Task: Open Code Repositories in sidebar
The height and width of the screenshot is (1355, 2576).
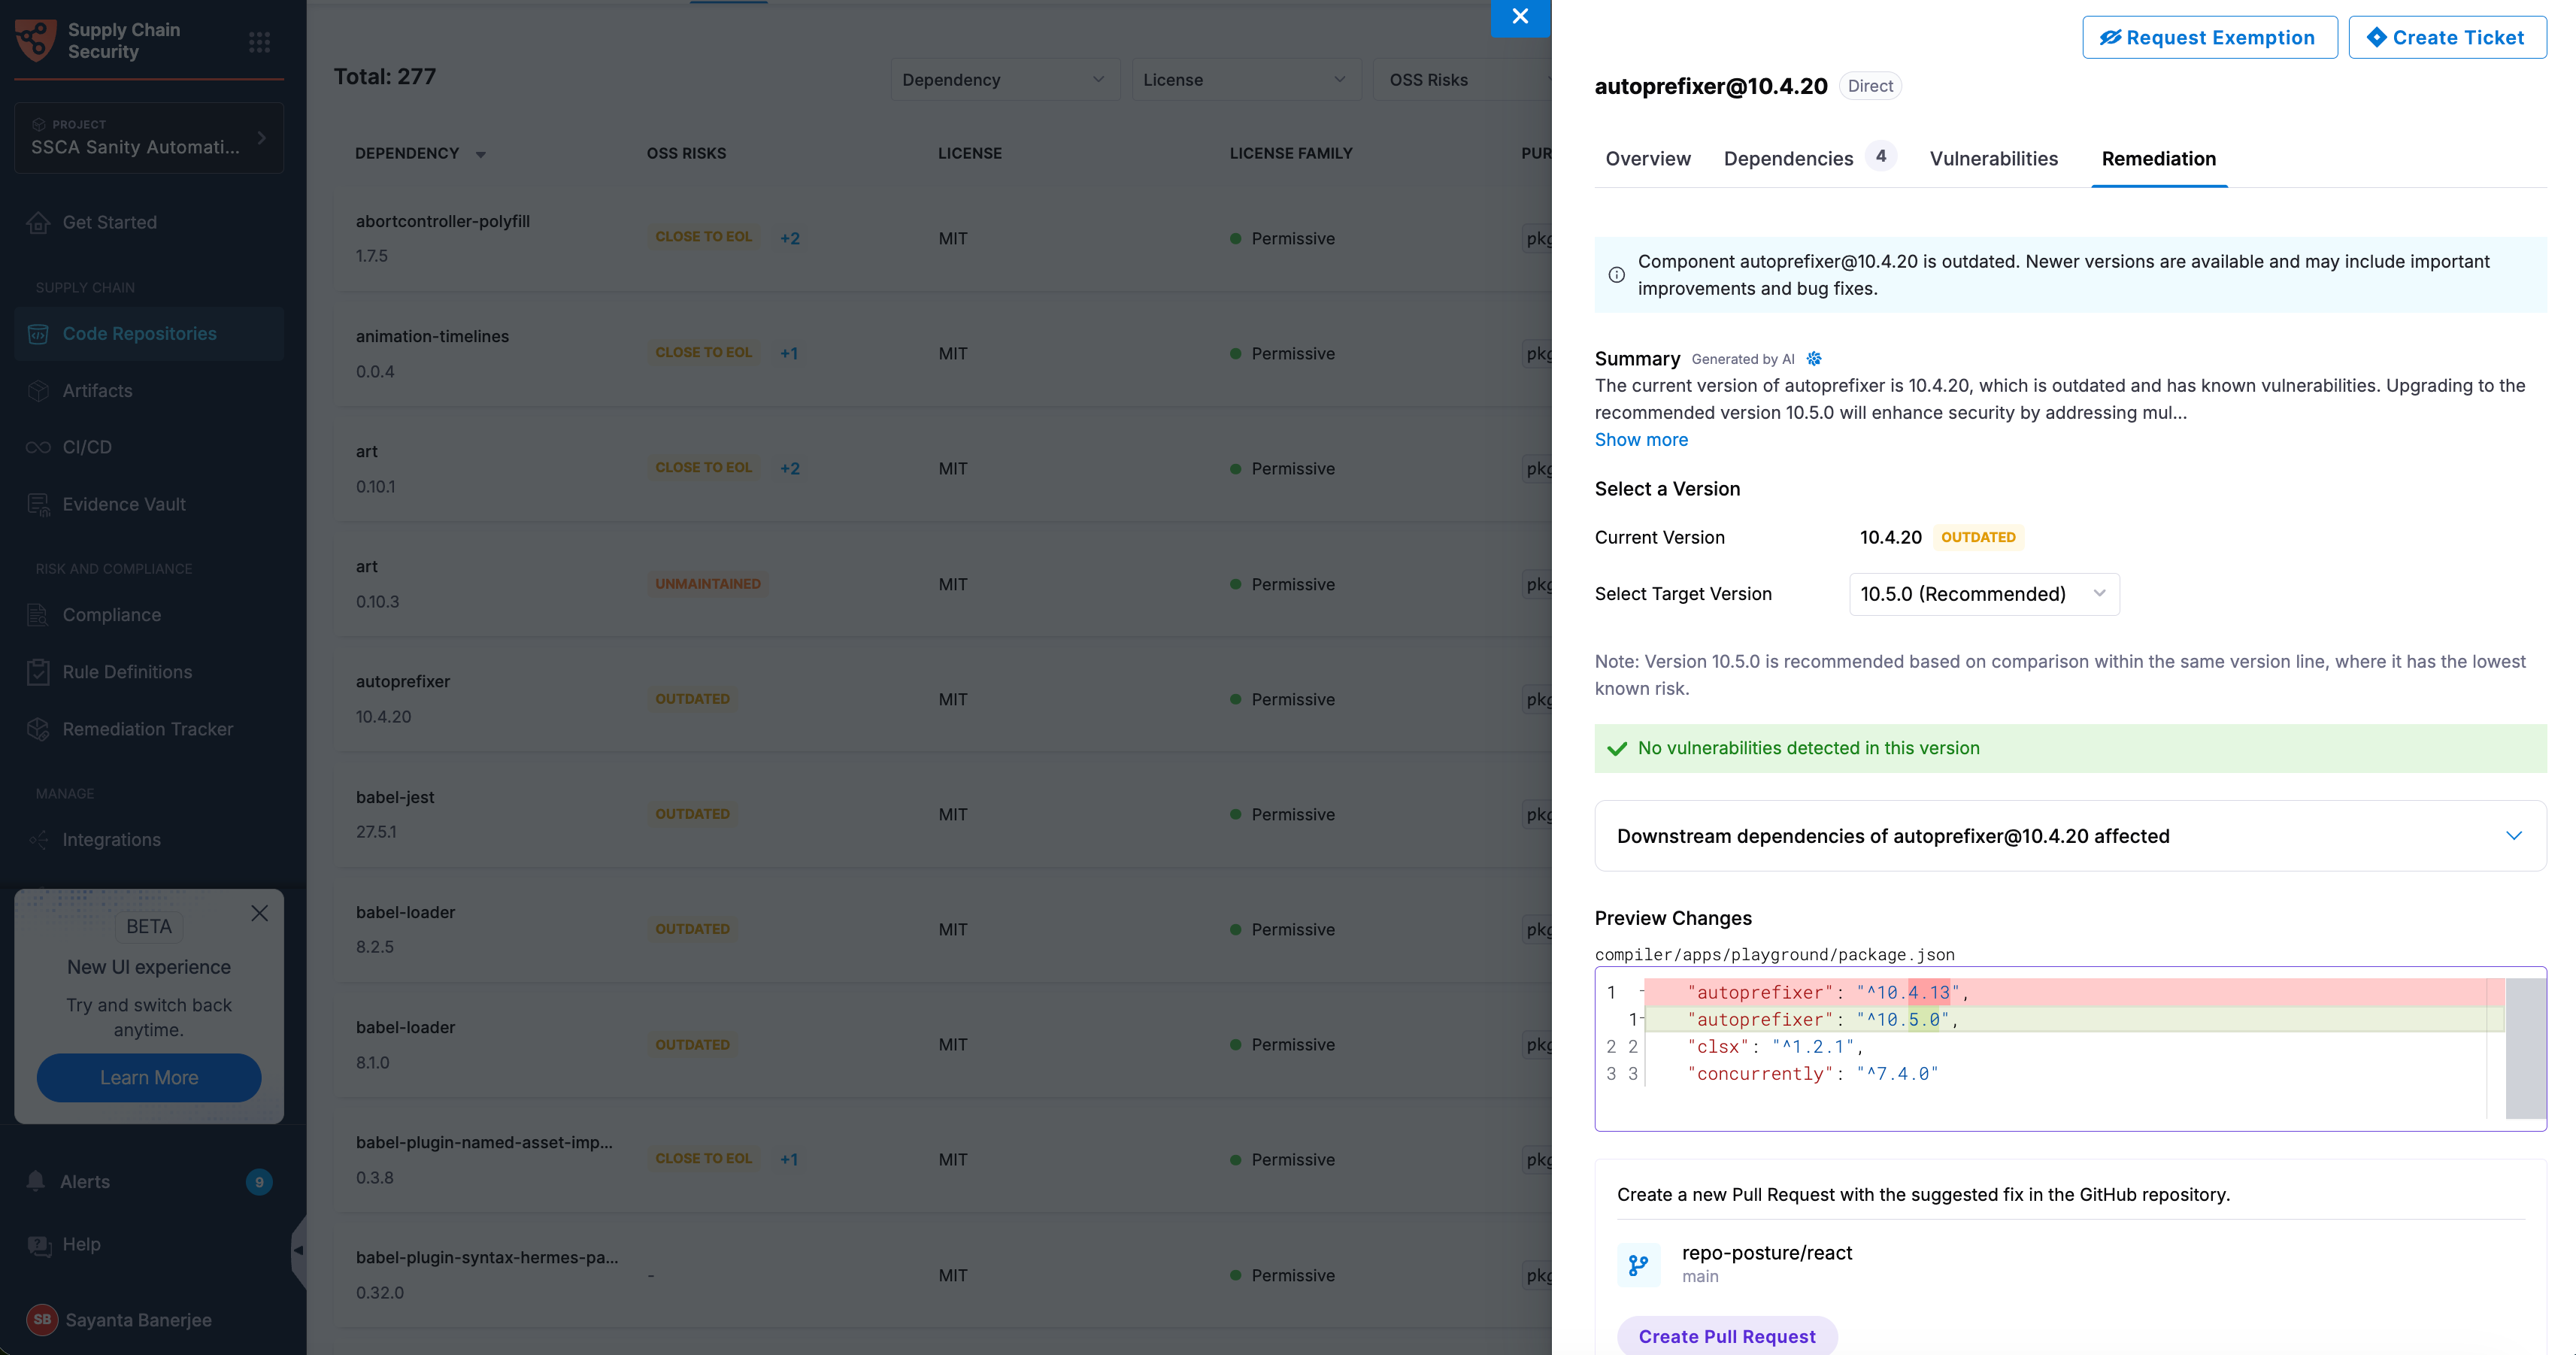Action: (x=149, y=334)
